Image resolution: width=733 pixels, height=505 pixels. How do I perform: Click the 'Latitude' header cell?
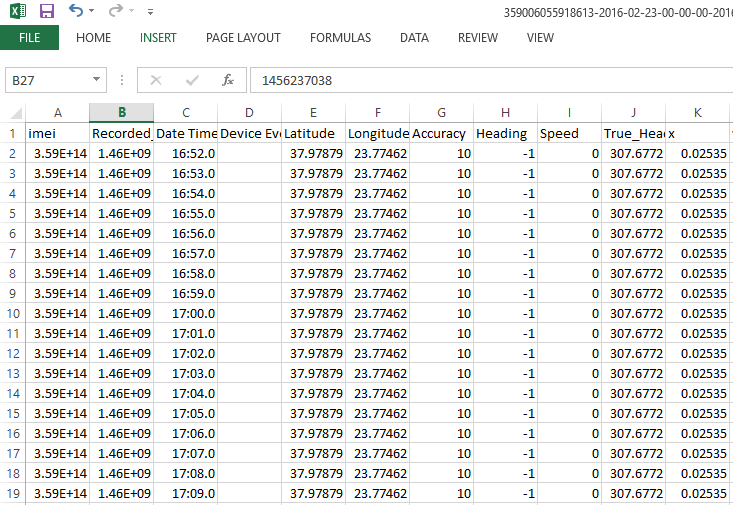coord(314,133)
